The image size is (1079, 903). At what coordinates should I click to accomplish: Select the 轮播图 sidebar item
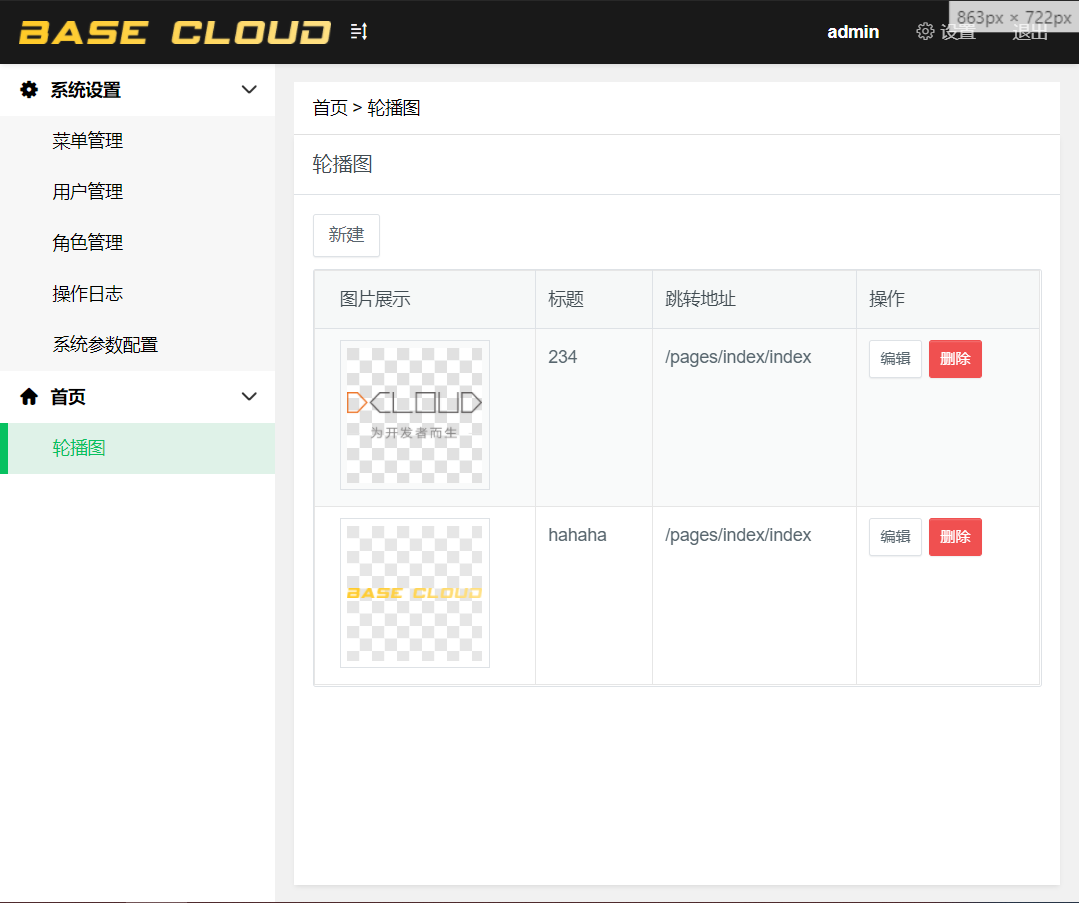tap(138, 448)
